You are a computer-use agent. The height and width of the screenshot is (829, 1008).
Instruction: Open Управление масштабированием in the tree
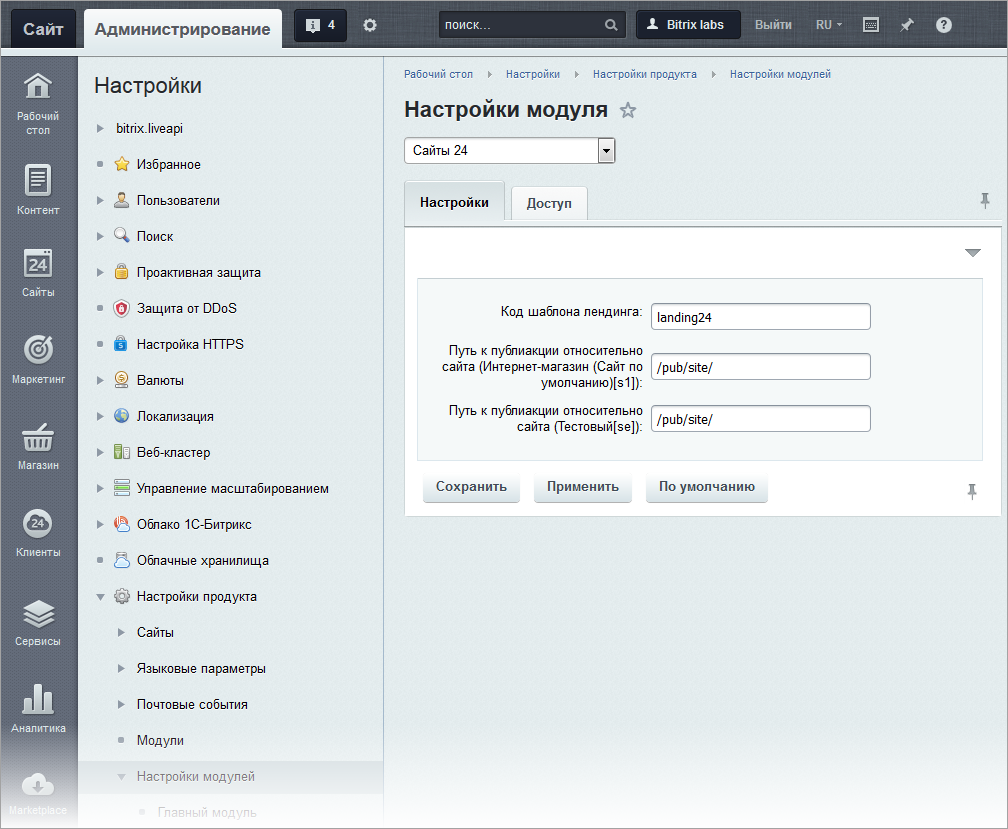pyautogui.click(x=232, y=488)
